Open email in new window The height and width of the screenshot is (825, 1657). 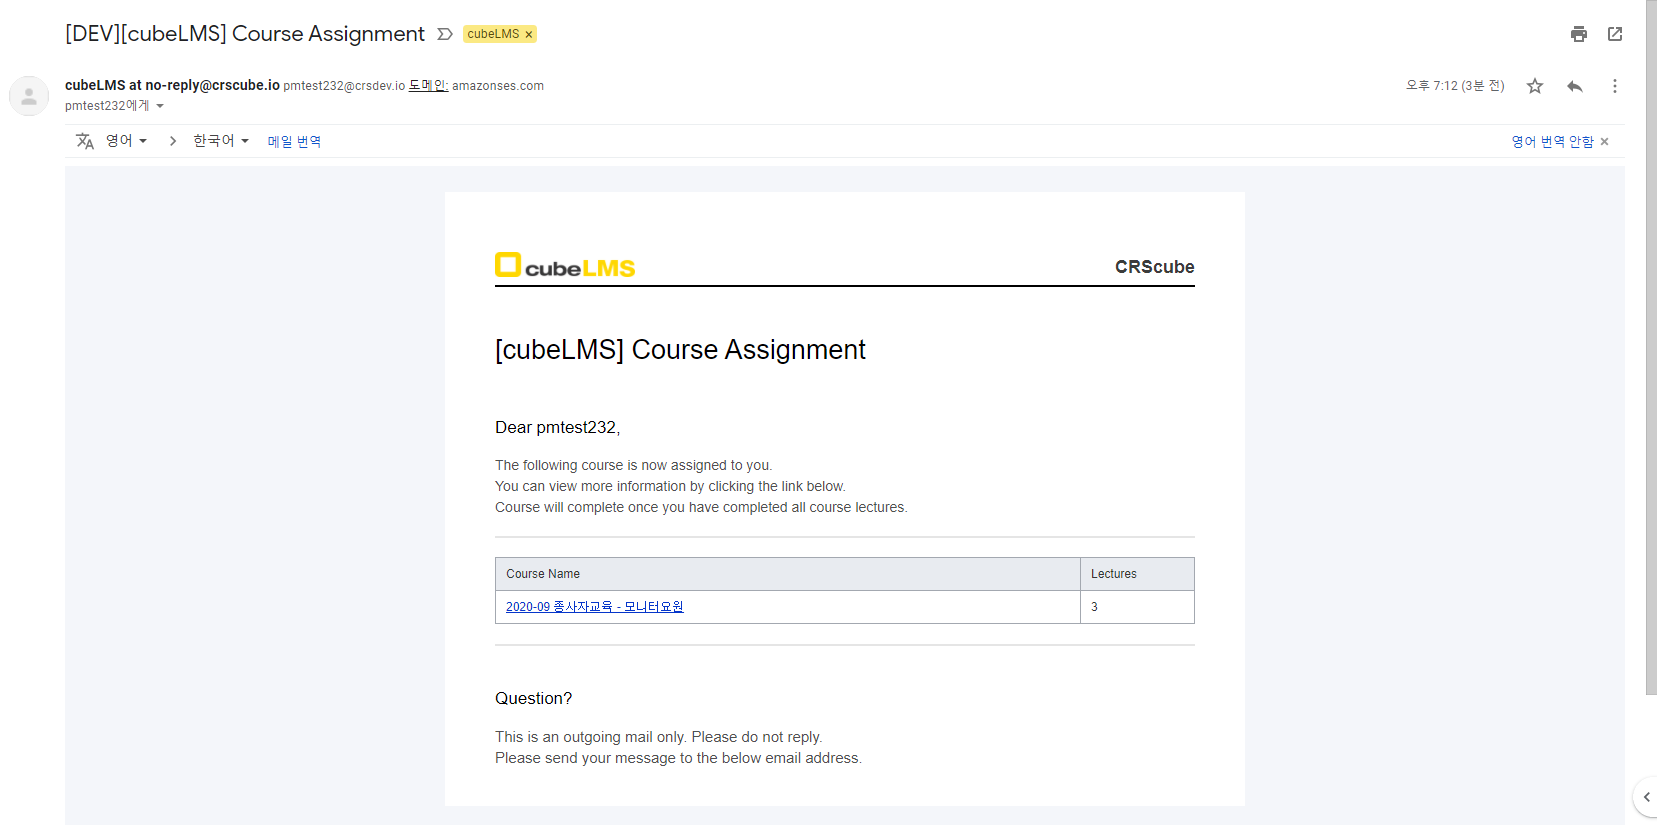coord(1615,34)
